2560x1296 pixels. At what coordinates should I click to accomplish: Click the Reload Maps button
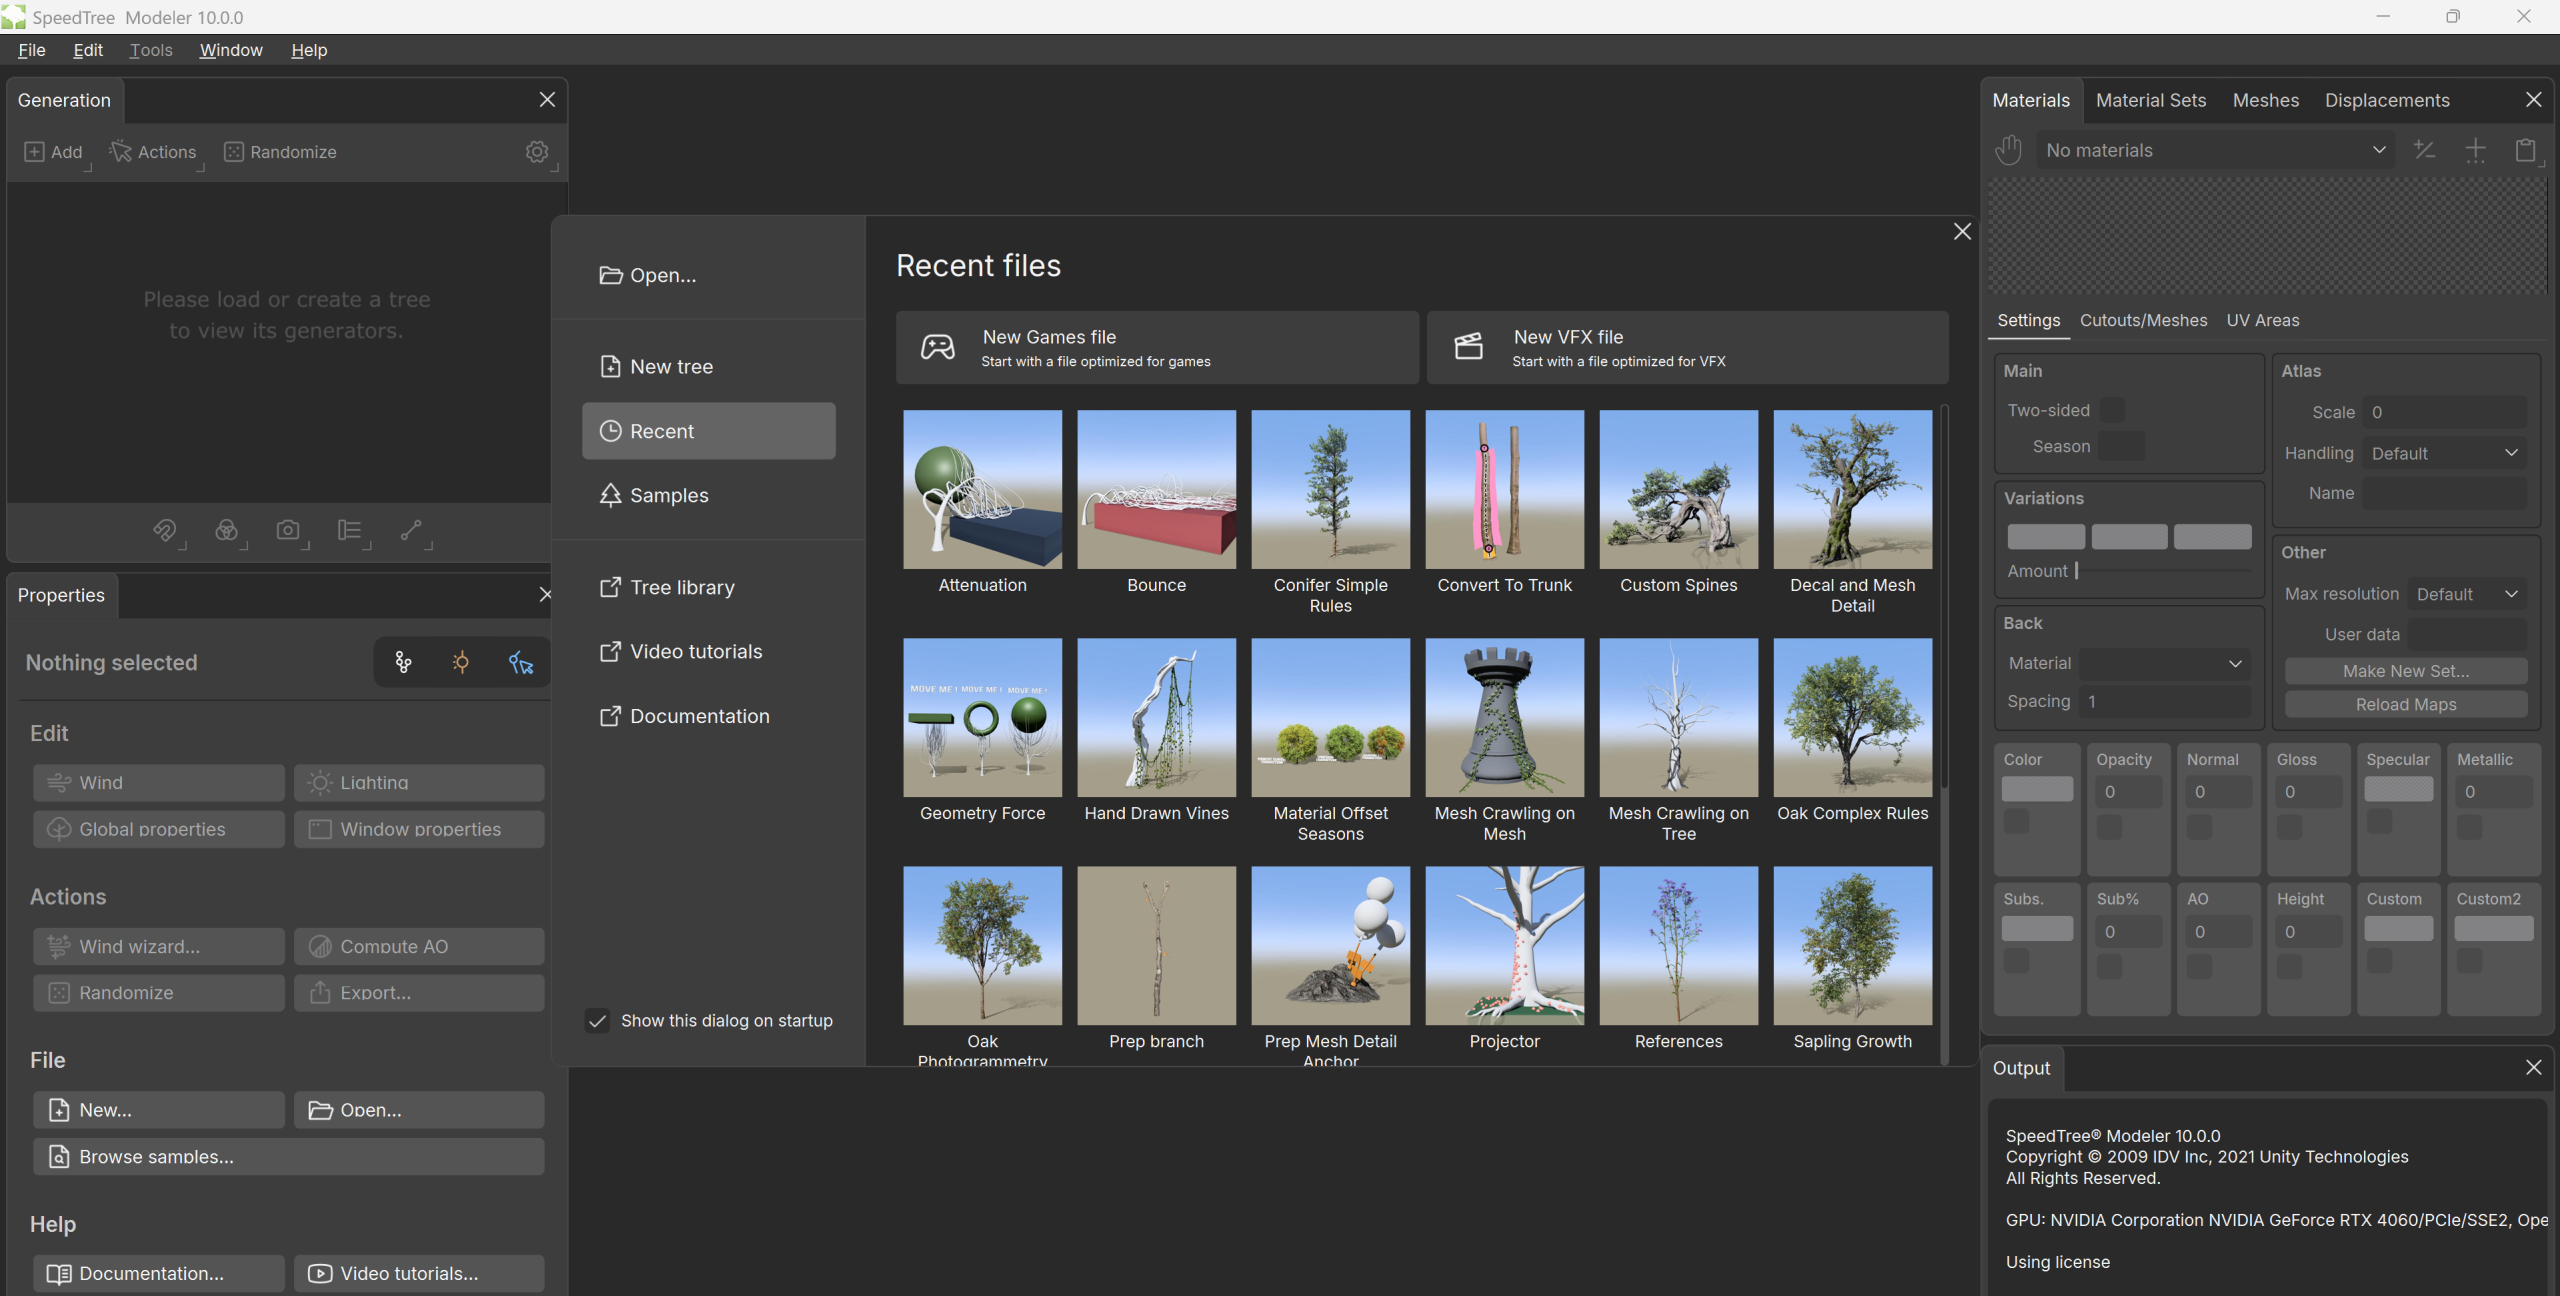2405,704
